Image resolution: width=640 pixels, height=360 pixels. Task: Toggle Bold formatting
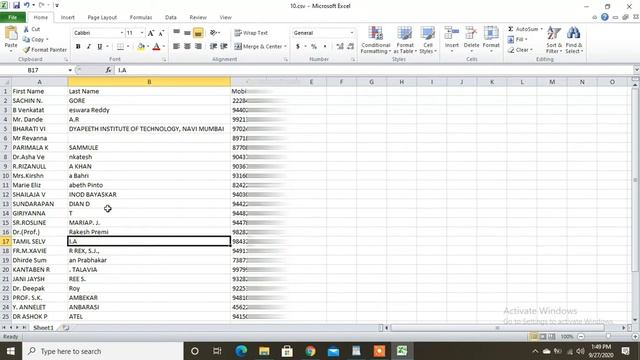click(78, 47)
